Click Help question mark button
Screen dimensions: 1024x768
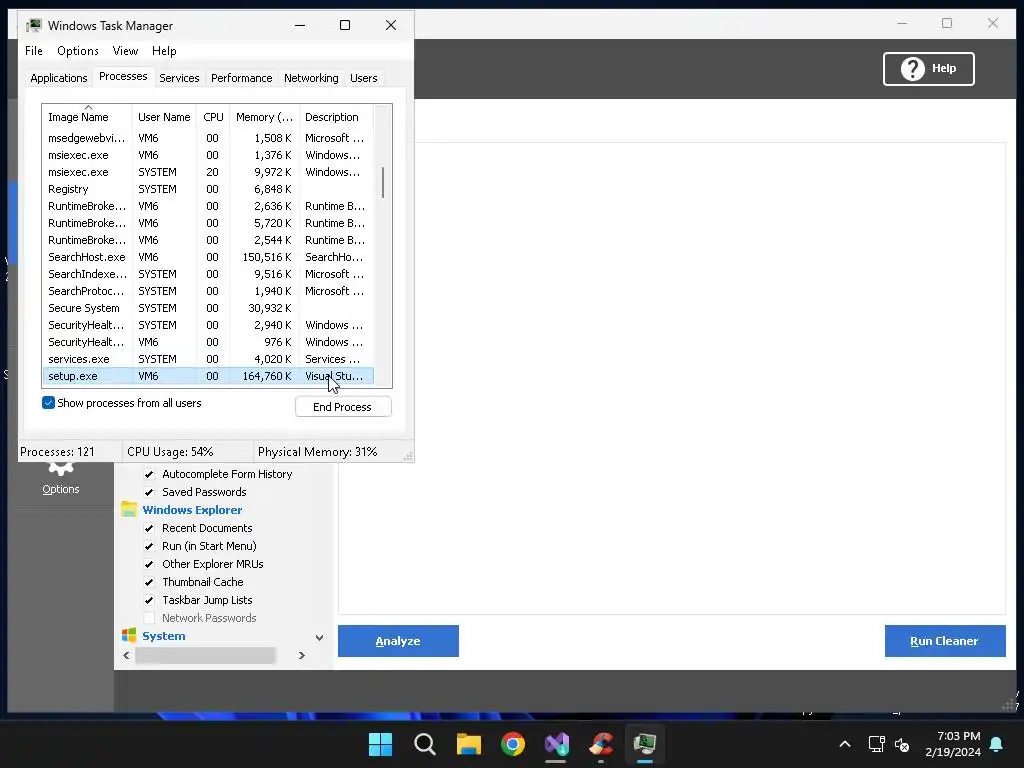(x=929, y=69)
